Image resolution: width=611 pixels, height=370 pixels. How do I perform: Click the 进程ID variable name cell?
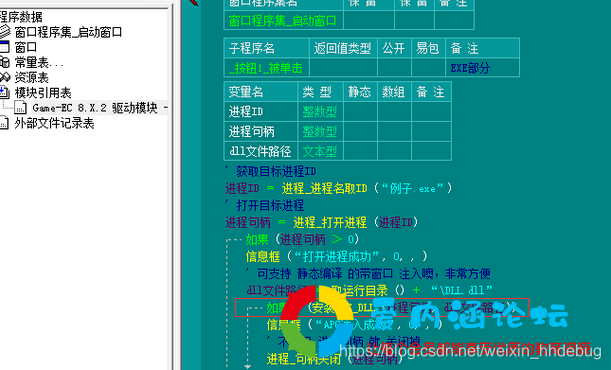pyautogui.click(x=261, y=111)
